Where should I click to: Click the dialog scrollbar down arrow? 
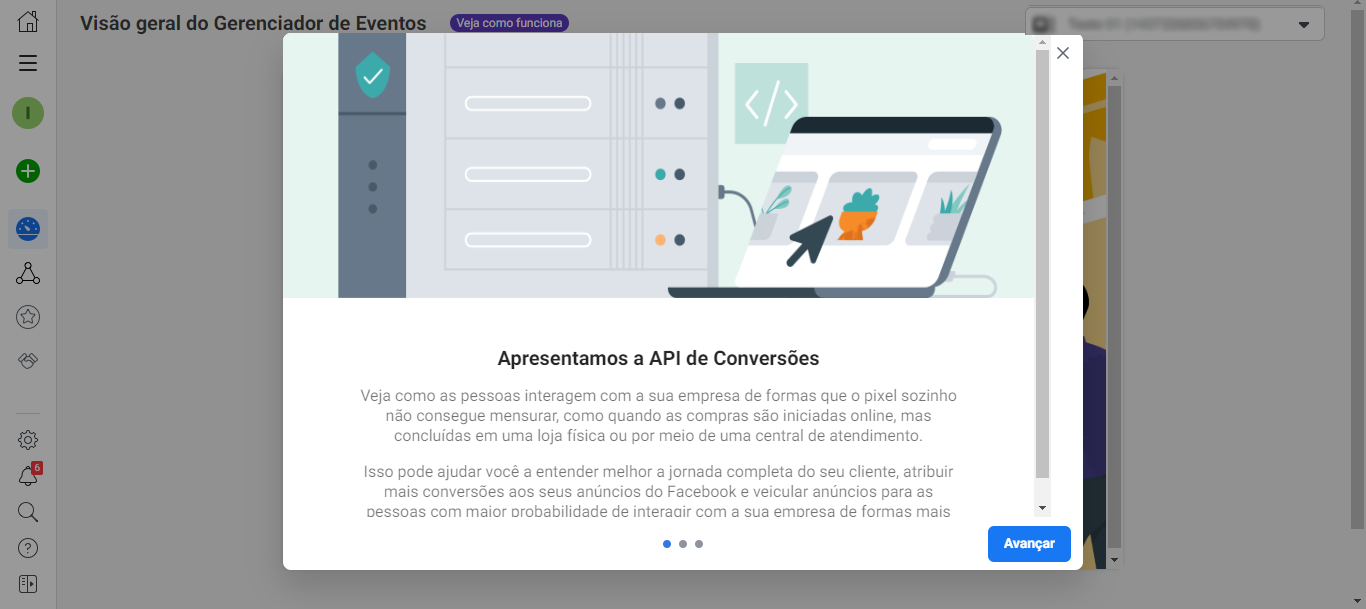tap(1043, 508)
